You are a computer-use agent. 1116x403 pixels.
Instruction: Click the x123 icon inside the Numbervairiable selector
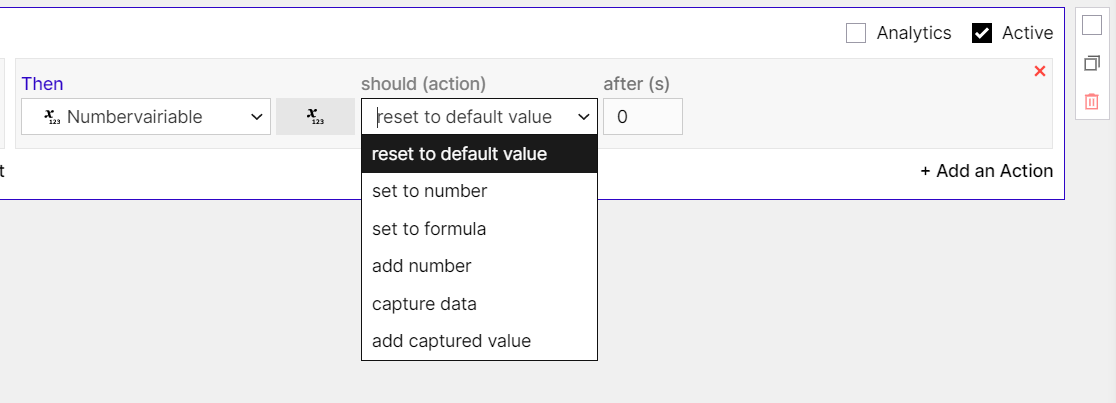tap(52, 117)
